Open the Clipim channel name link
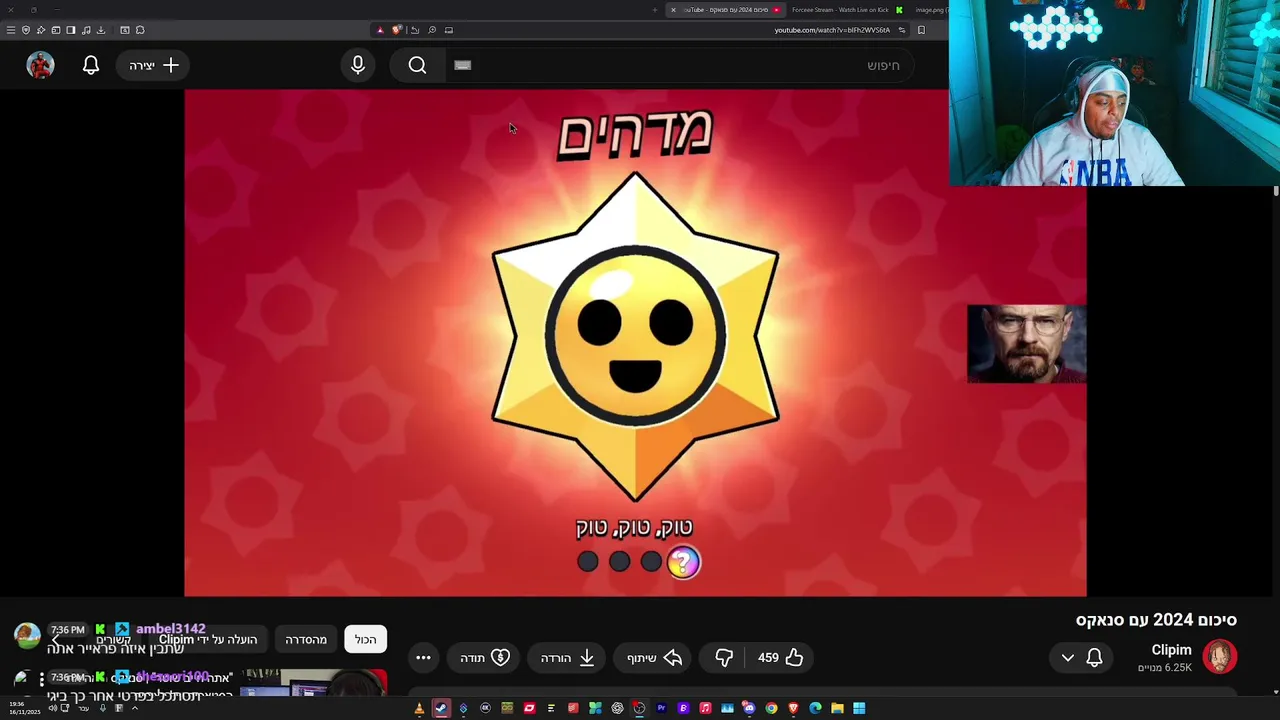Viewport: 1280px width, 720px height. pos(1171,650)
